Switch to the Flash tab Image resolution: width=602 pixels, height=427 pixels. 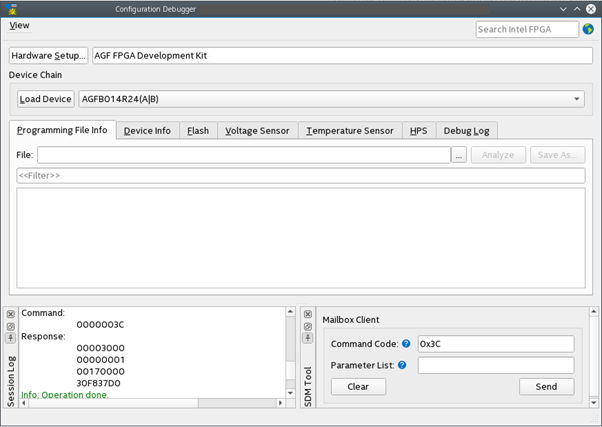click(x=198, y=131)
